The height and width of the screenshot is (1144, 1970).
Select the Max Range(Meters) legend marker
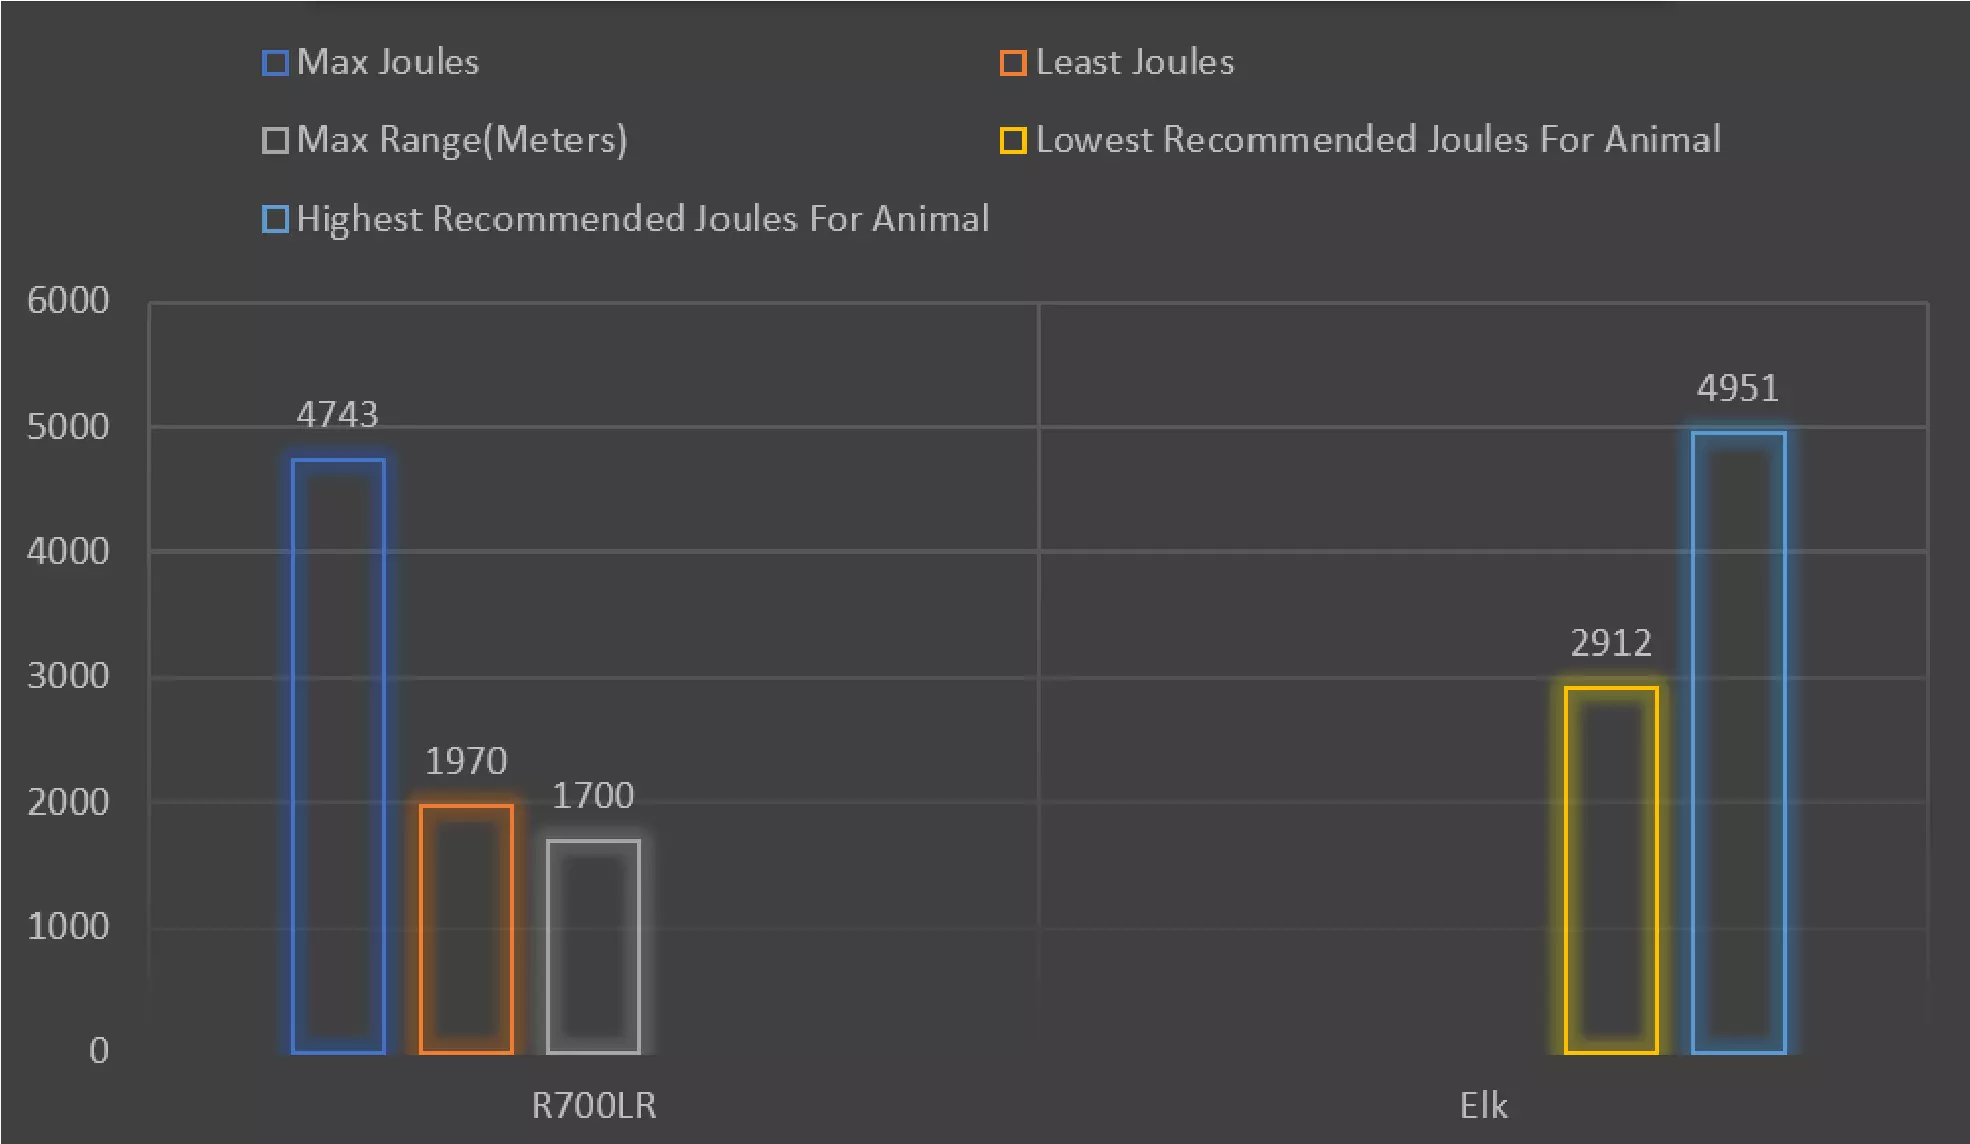[275, 140]
